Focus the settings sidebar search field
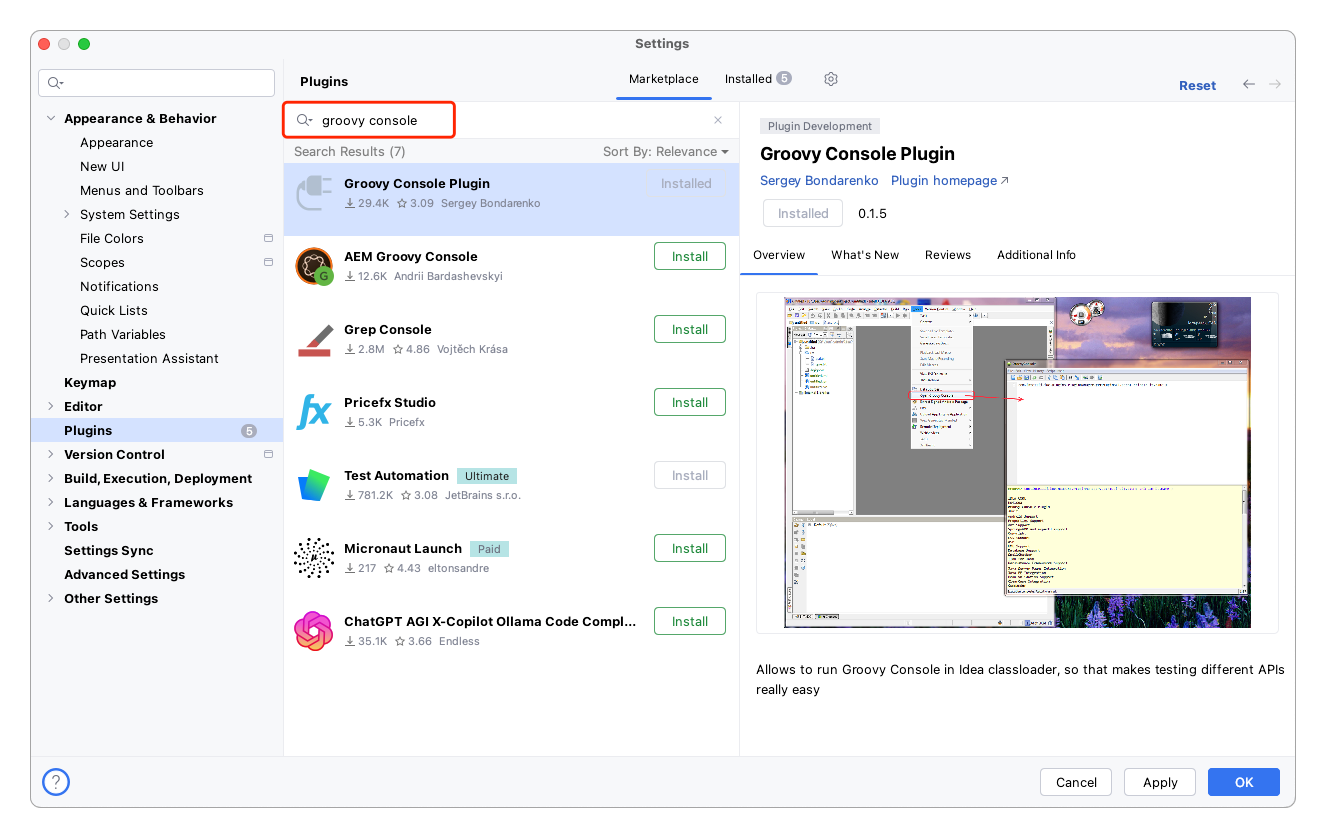The height and width of the screenshot is (838, 1326). pos(156,83)
